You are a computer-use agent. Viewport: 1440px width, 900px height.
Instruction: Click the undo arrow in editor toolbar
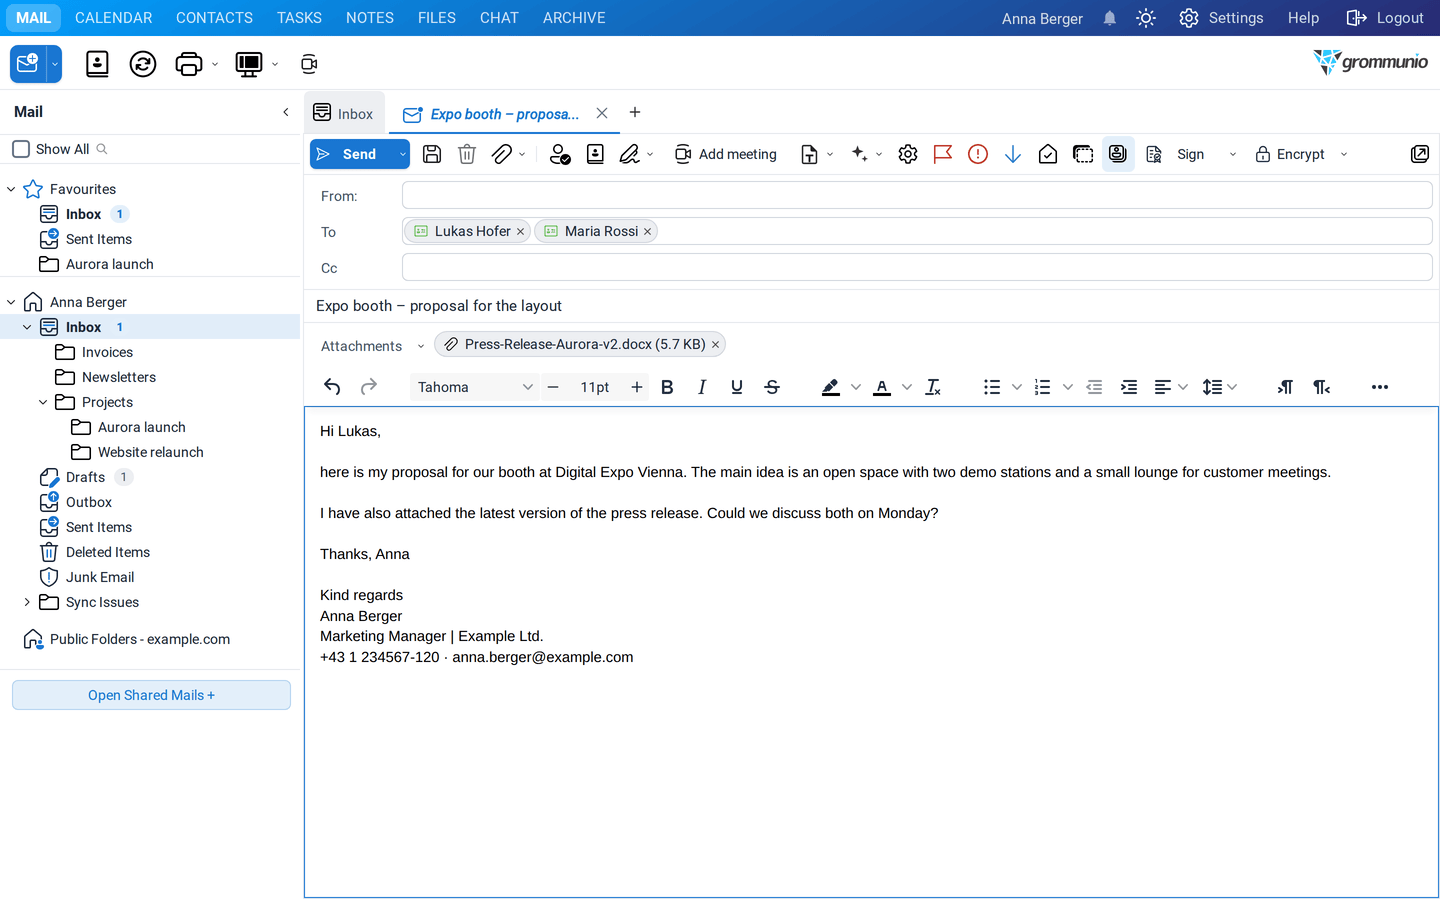pyautogui.click(x=333, y=387)
